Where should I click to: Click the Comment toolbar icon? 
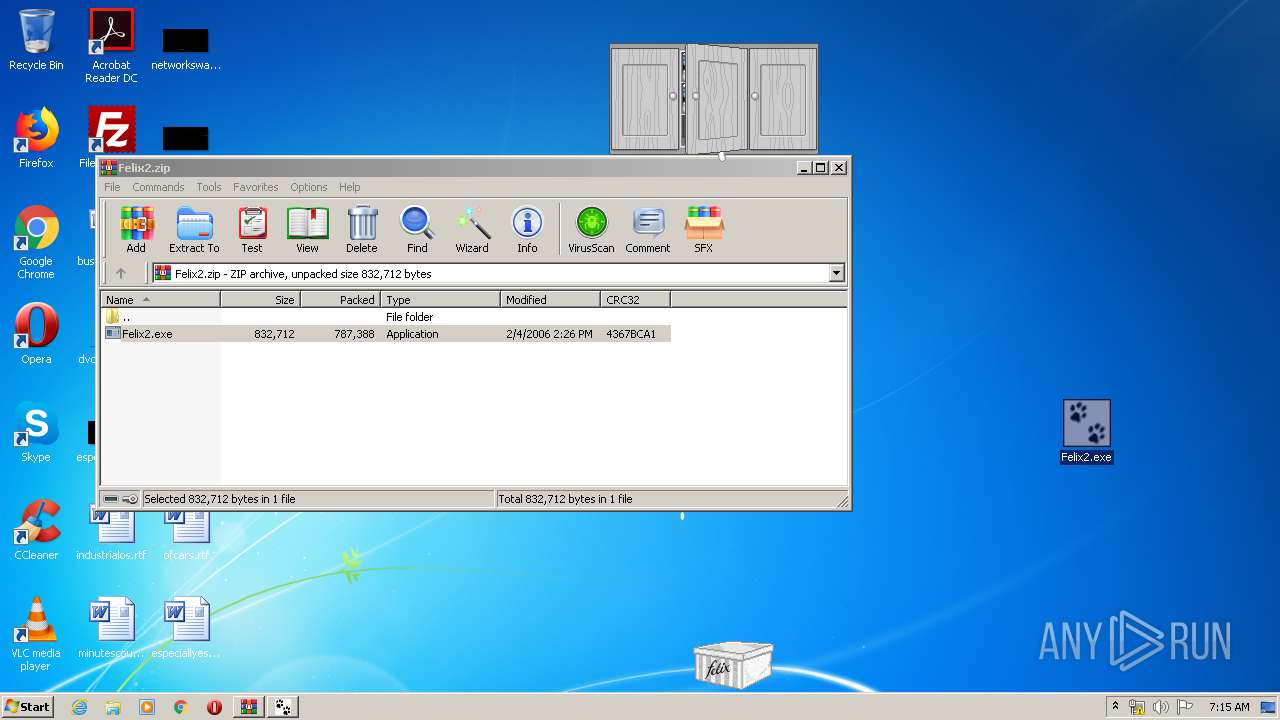coord(648,230)
